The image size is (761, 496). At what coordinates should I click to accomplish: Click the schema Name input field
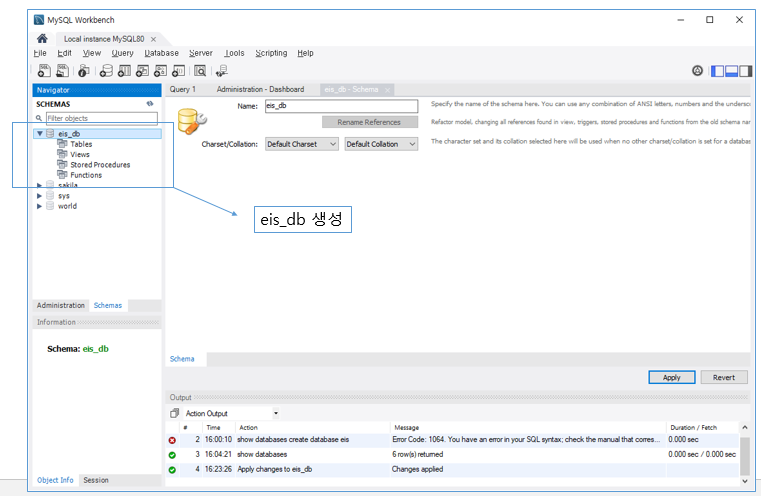(x=342, y=106)
